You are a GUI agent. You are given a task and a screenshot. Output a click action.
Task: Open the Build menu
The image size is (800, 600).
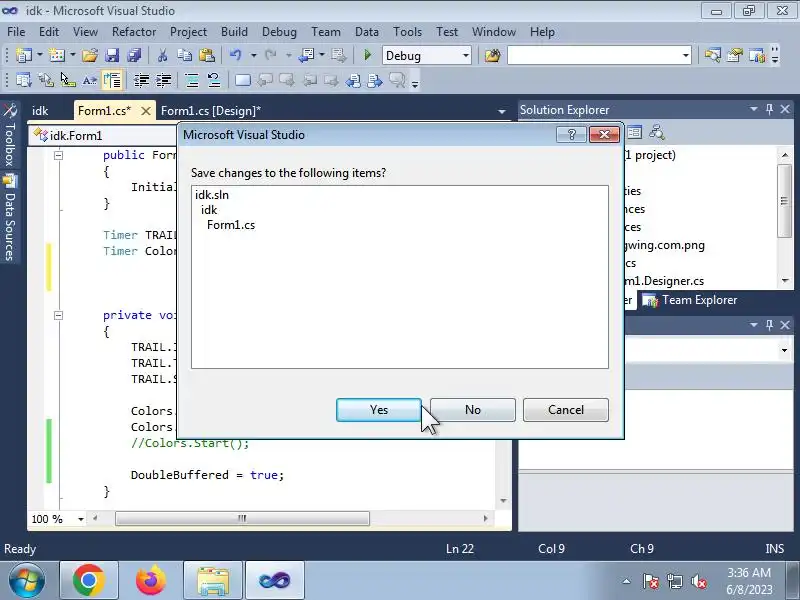point(234,32)
